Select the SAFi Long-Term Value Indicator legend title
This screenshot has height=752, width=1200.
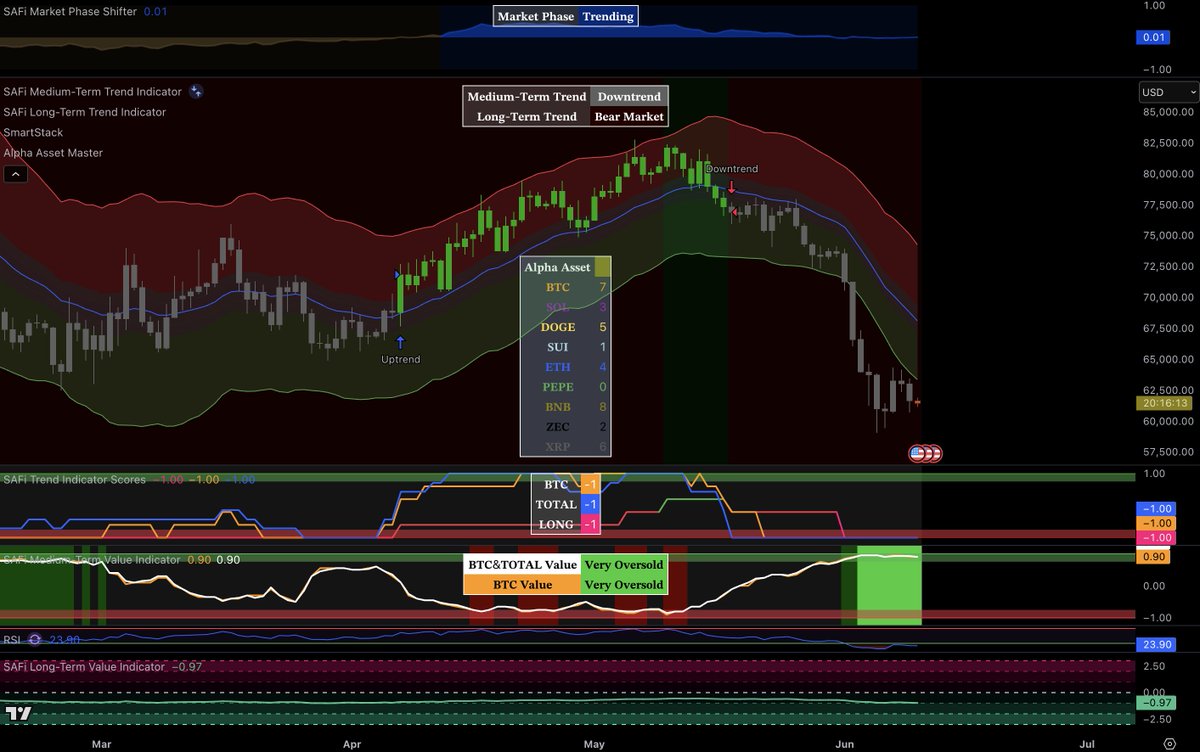click(84, 666)
